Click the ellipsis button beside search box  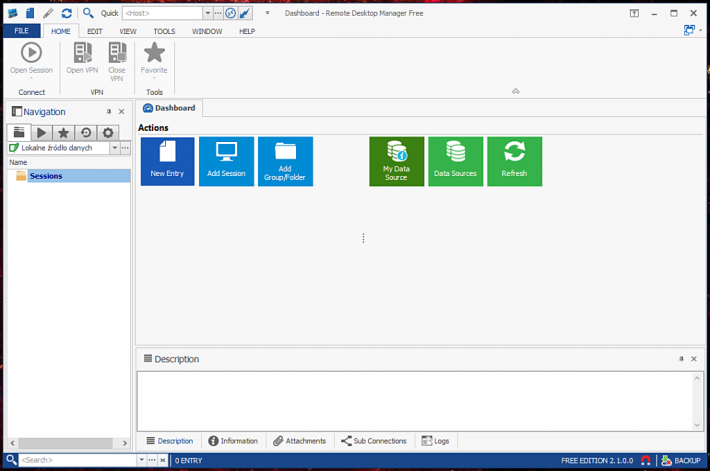(152, 460)
